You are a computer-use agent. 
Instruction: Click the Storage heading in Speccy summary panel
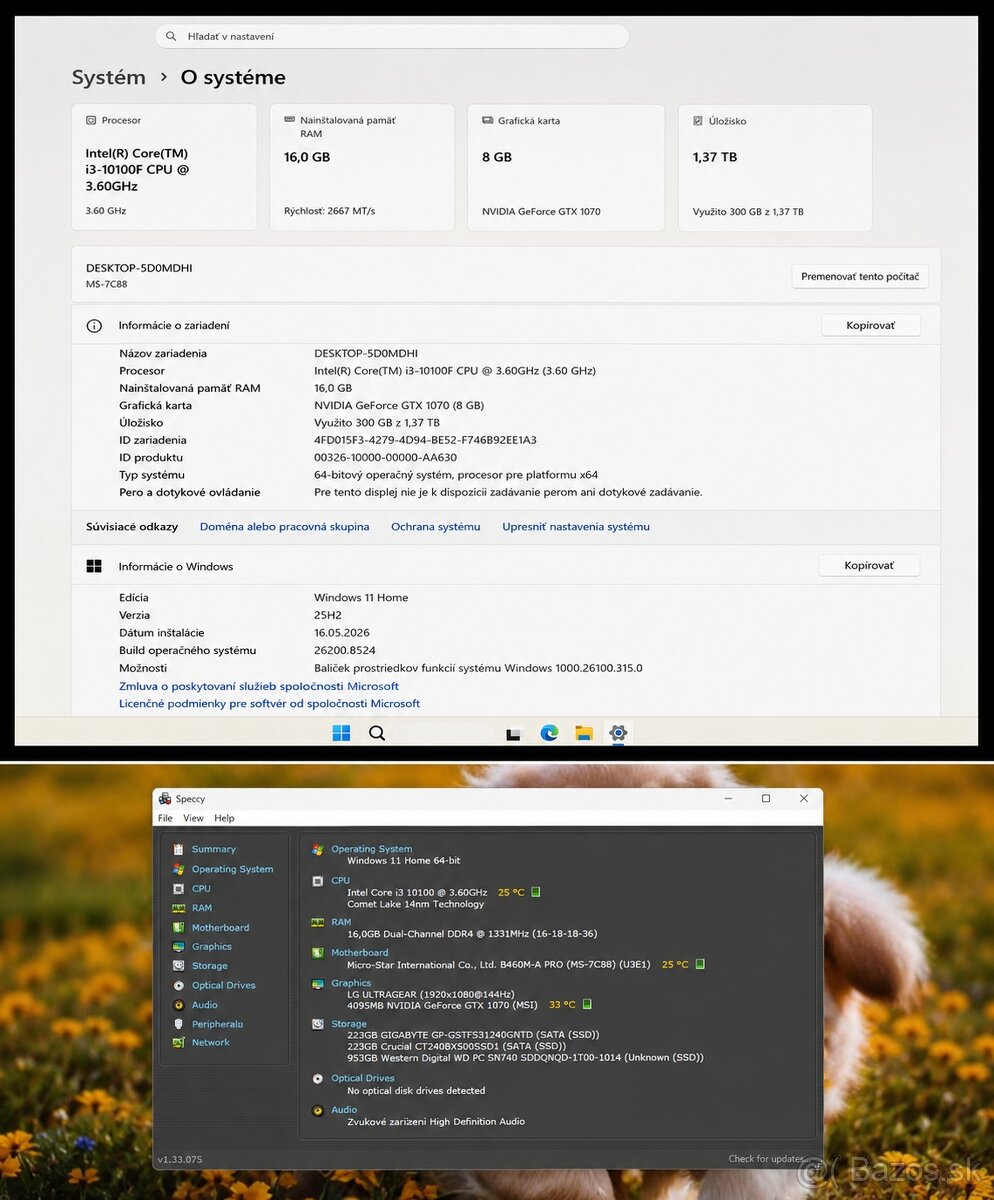click(x=349, y=1024)
